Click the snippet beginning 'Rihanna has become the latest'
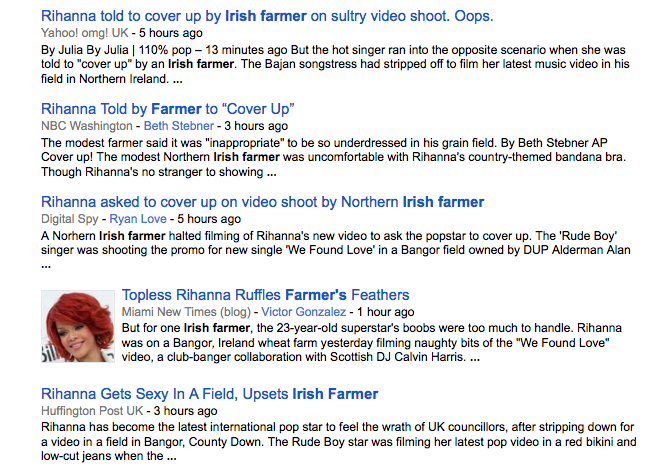661x473 pixels. tap(330, 441)
